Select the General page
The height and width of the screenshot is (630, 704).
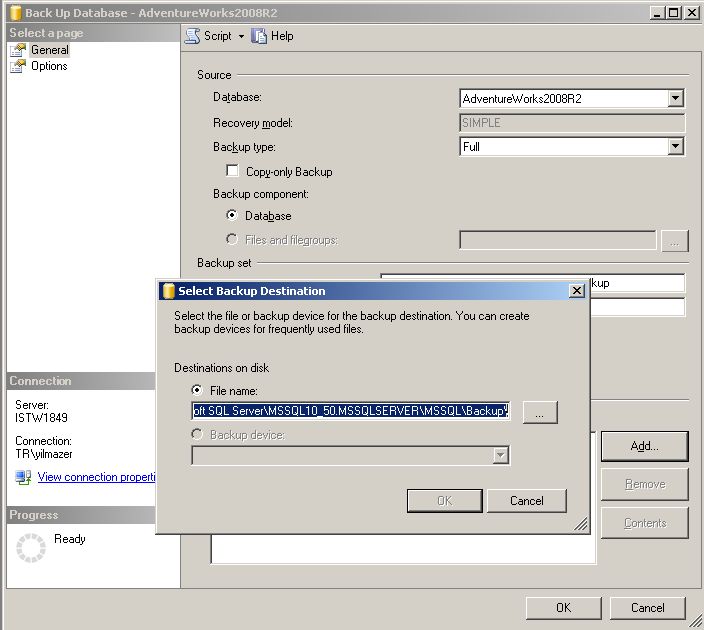click(50, 50)
